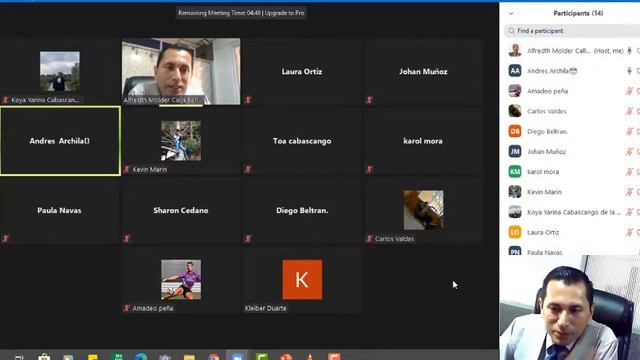Click muted mic icon beside Carlos Valdes name
Image resolution: width=640 pixels, height=360 pixels.
point(369,238)
